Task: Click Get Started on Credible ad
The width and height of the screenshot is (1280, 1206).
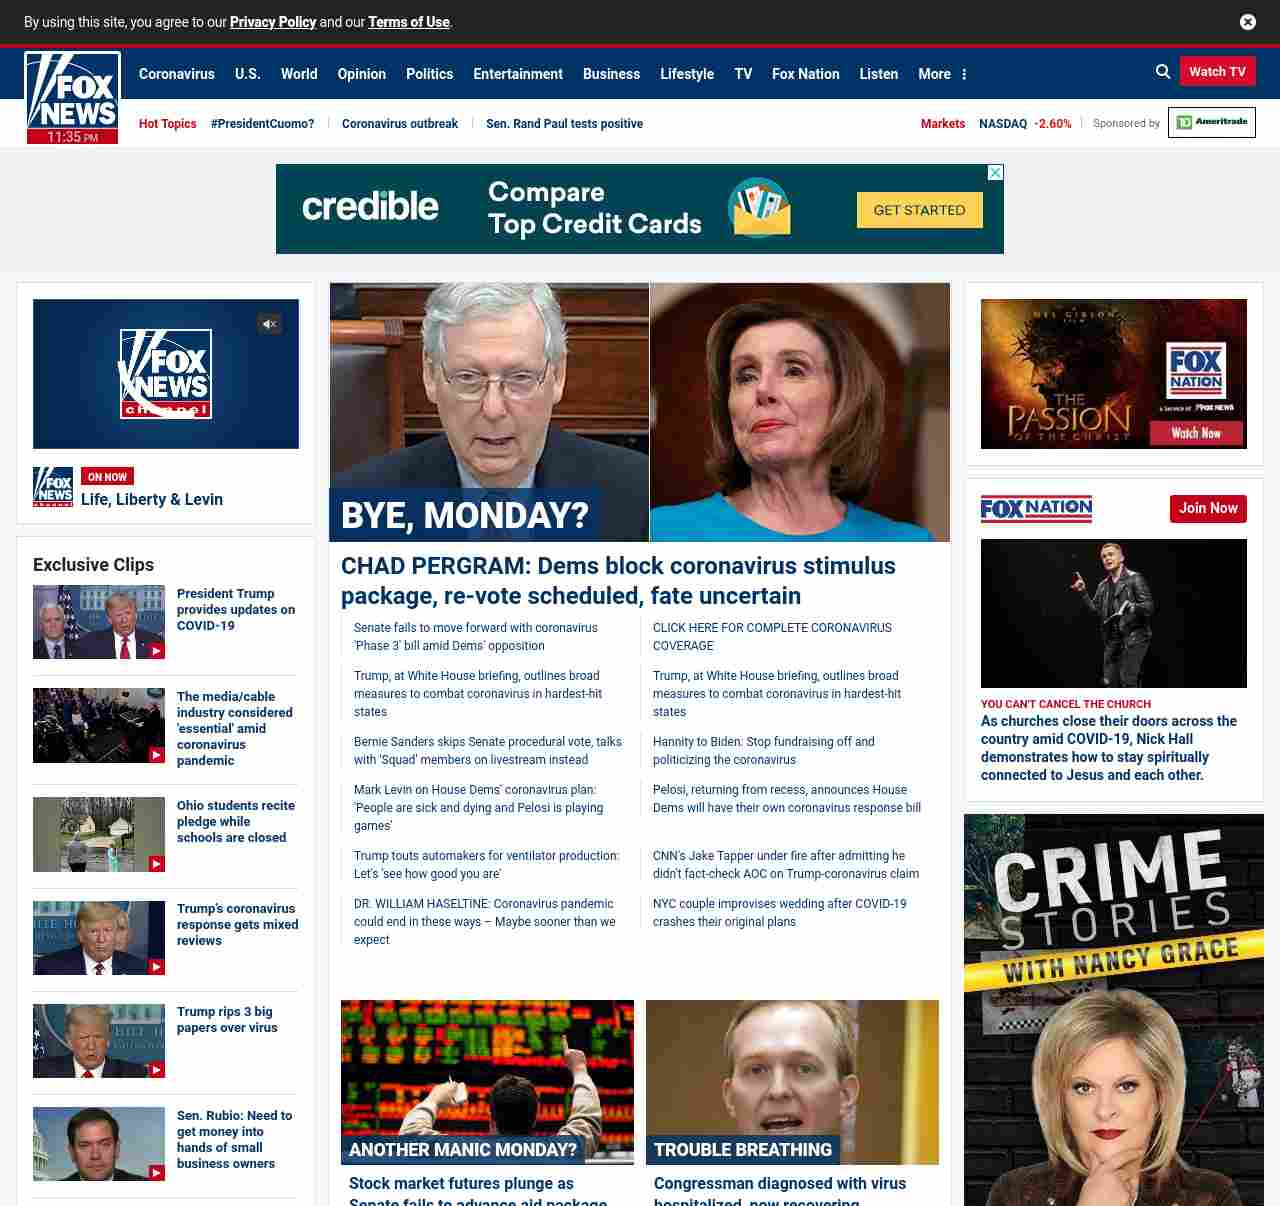Action: point(919,210)
